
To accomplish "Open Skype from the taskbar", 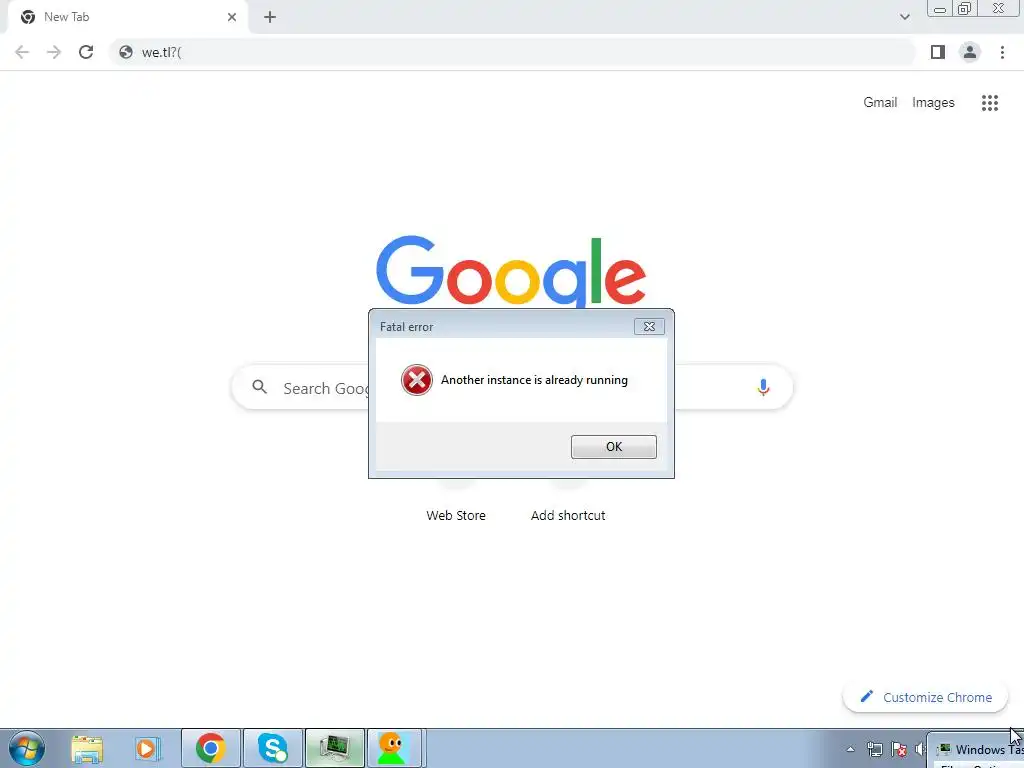I will (273, 748).
